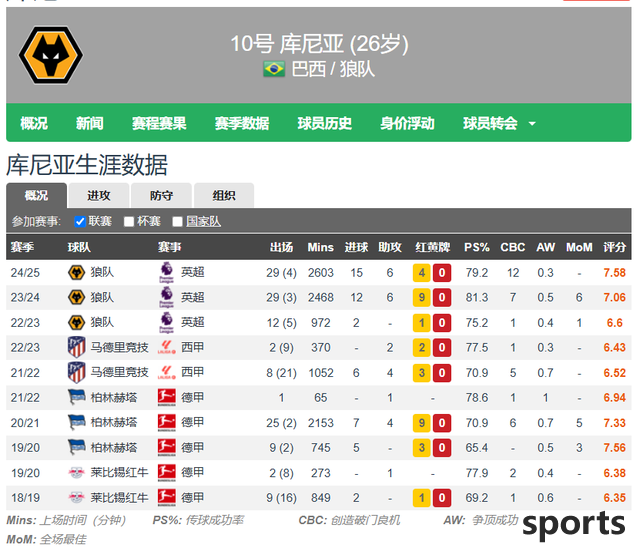640x555 pixels.
Task: Enable the 杯赛 checkbox
Action: coord(129,222)
